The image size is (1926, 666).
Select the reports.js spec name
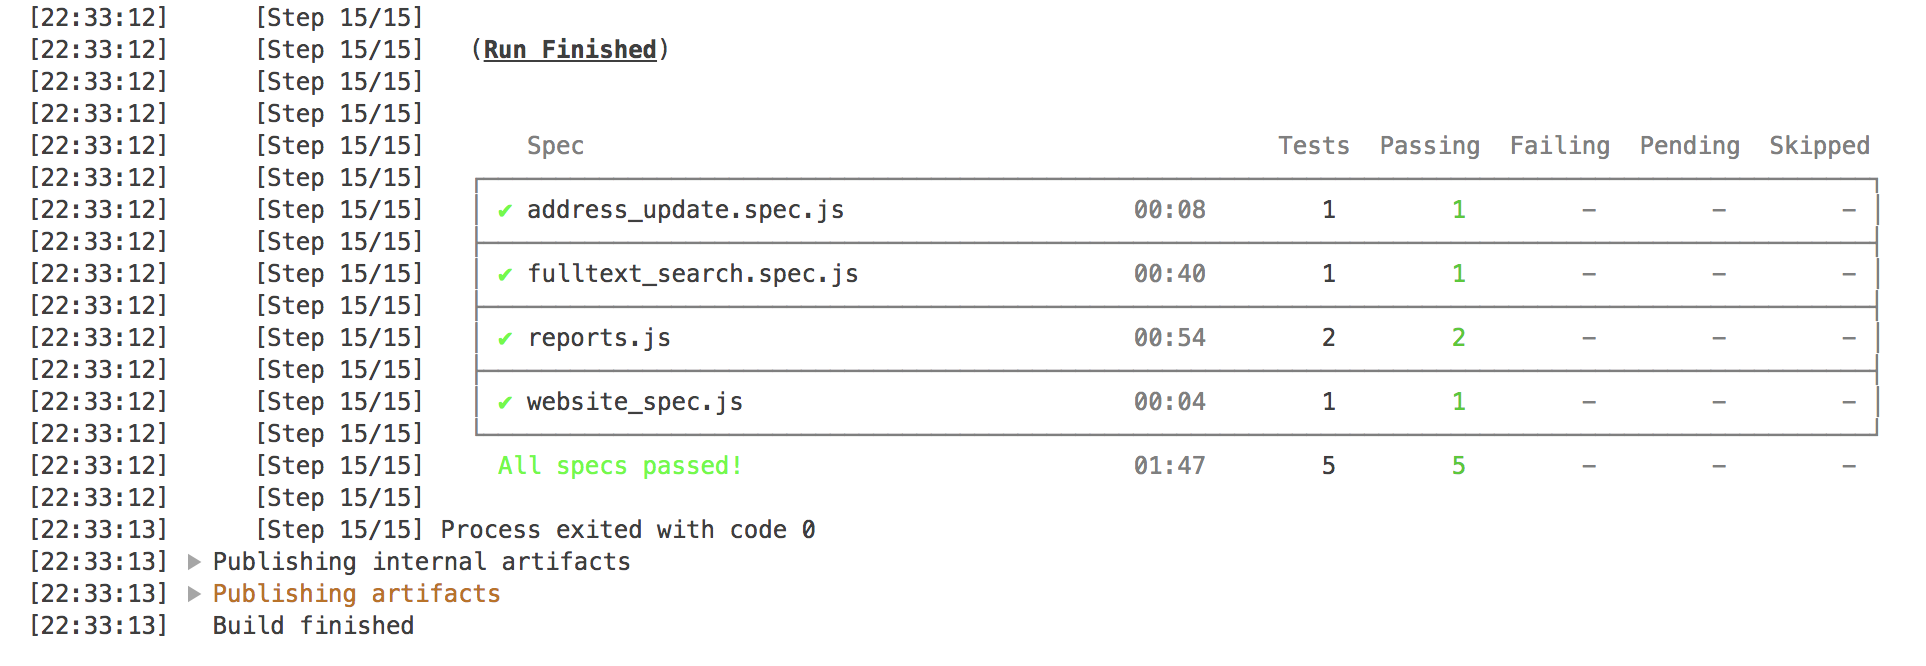pyautogui.click(x=599, y=338)
